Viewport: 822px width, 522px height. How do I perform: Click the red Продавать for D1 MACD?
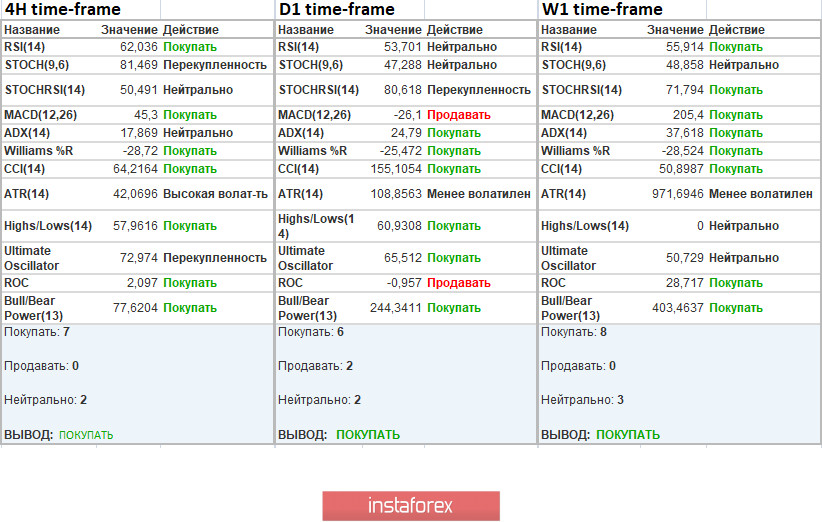tap(458, 115)
